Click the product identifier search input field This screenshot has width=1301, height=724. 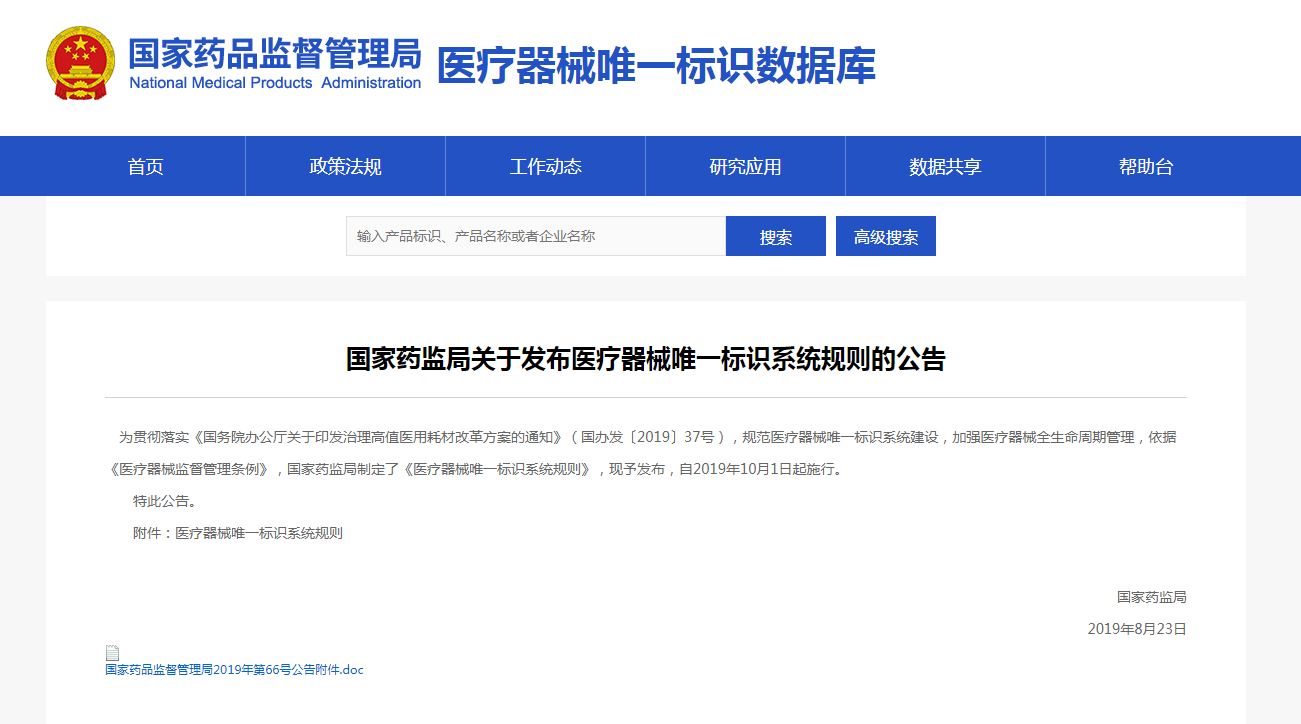pos(536,236)
